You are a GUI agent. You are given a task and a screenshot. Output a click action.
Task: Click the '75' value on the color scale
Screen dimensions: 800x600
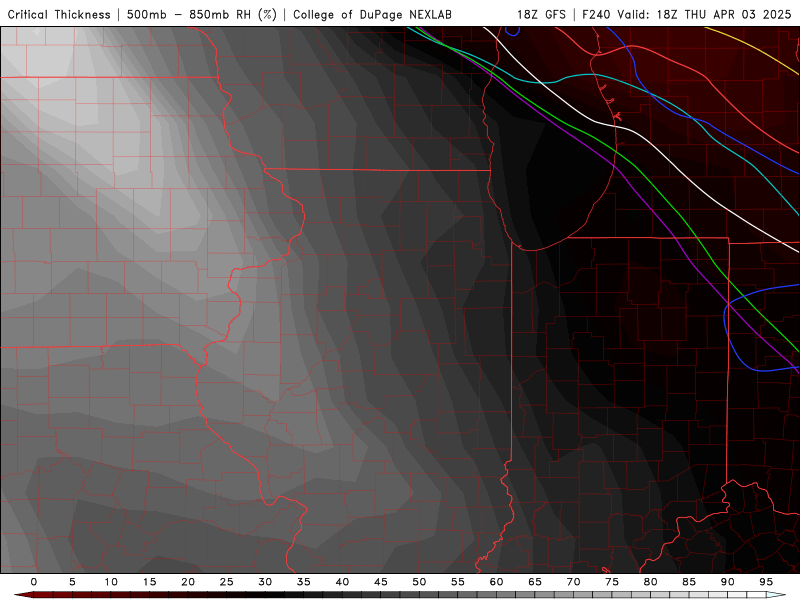tap(612, 582)
